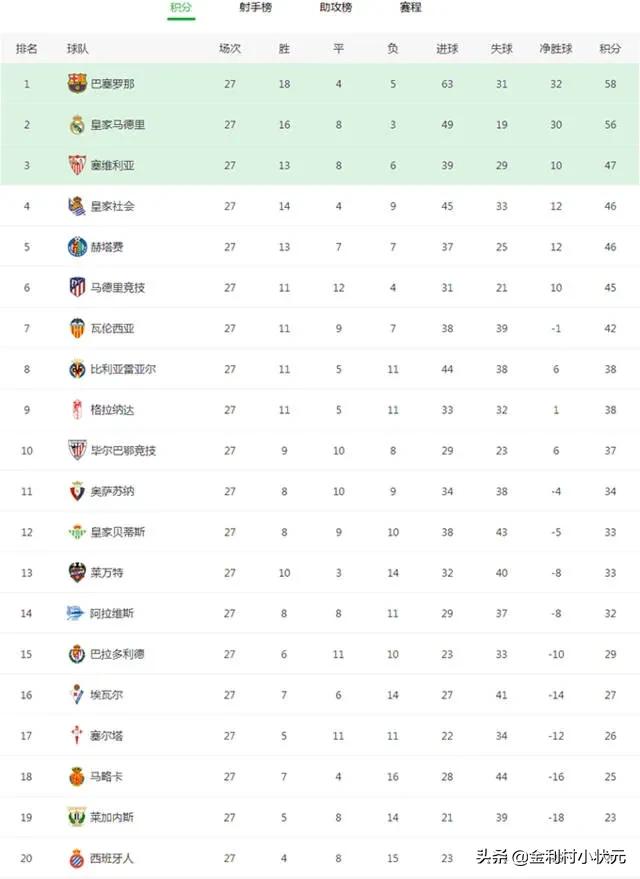
Task: Click the Getafe club badge
Action: [x=77, y=247]
